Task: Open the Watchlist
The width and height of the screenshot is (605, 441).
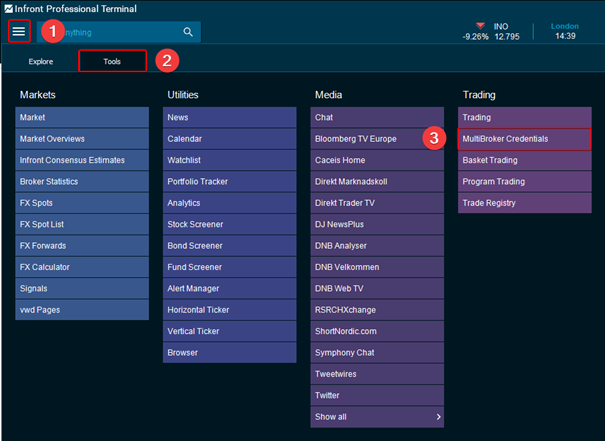Action: (x=230, y=160)
